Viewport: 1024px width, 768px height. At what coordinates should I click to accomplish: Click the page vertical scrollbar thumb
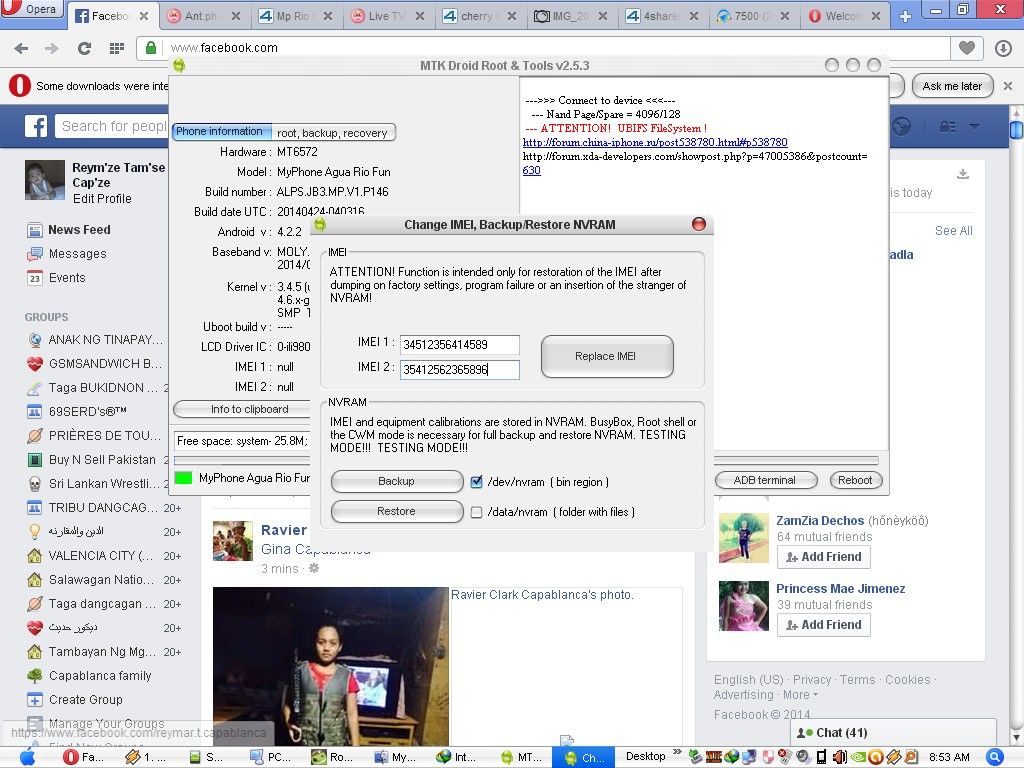[1016, 130]
